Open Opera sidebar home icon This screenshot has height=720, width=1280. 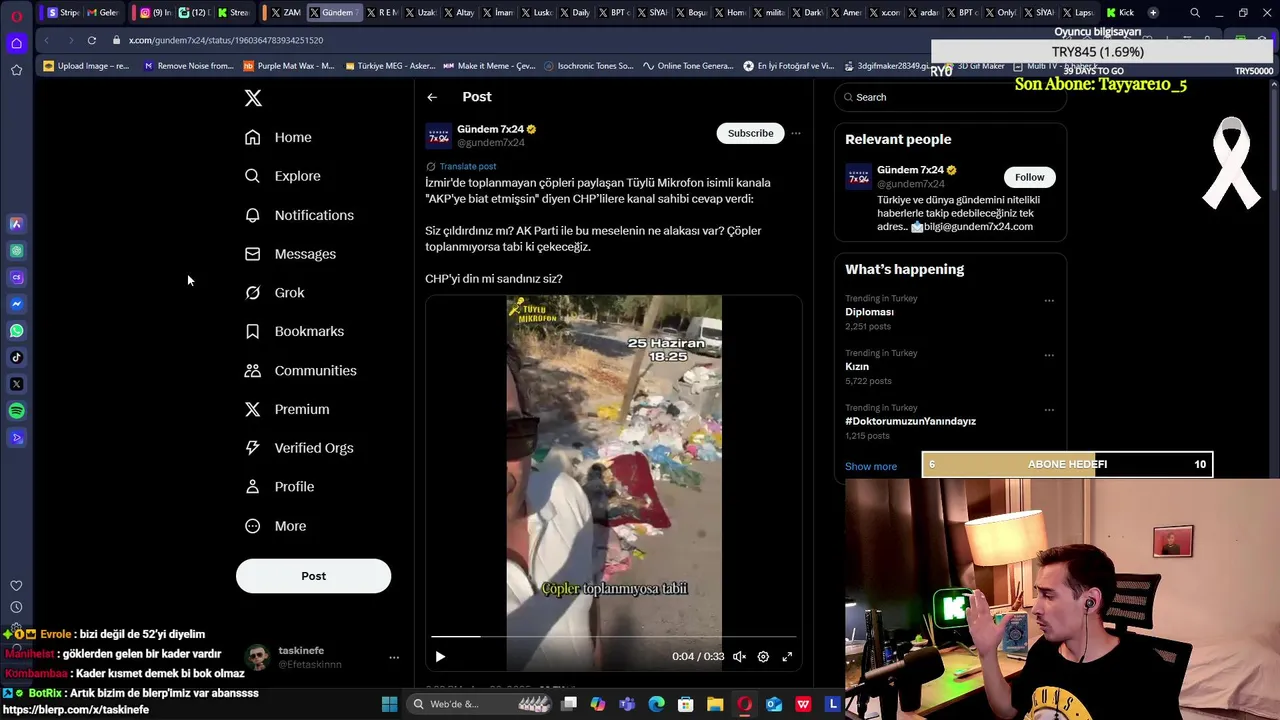tap(16, 43)
